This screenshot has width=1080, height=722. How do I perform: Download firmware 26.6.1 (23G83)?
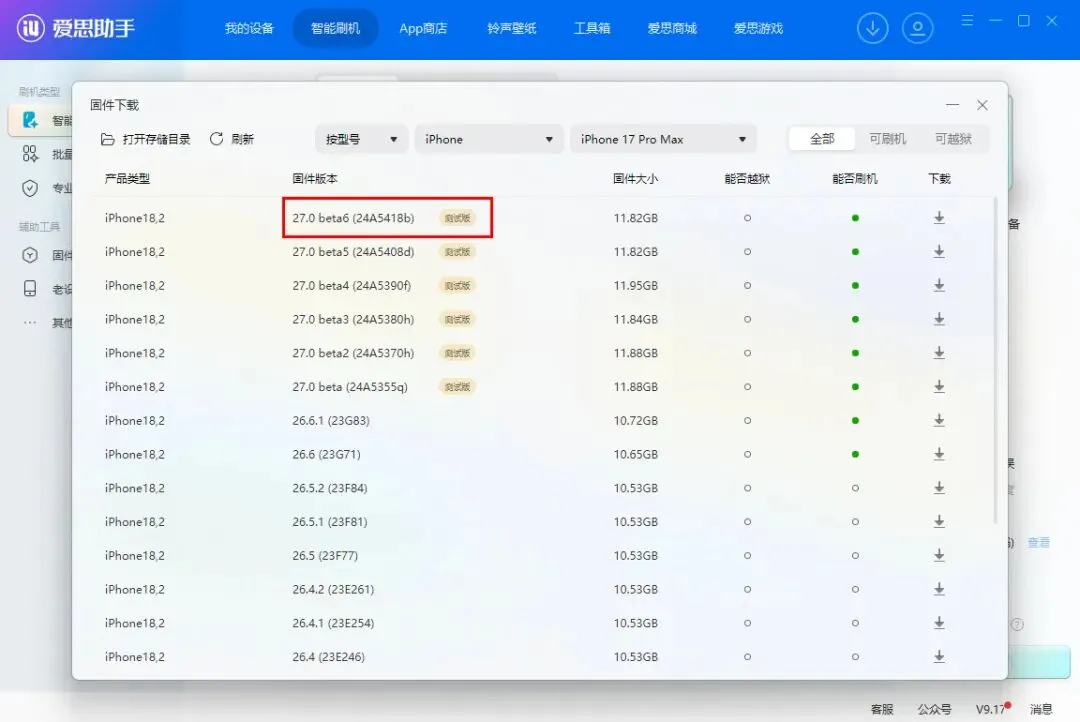coord(939,420)
